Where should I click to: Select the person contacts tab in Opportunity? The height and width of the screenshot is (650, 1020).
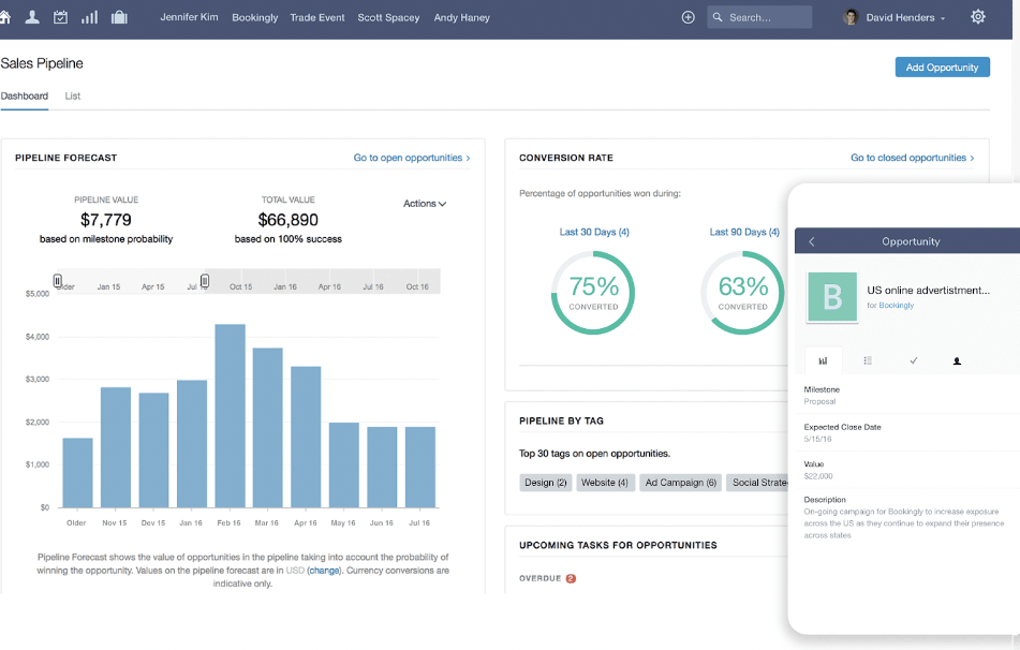point(957,361)
